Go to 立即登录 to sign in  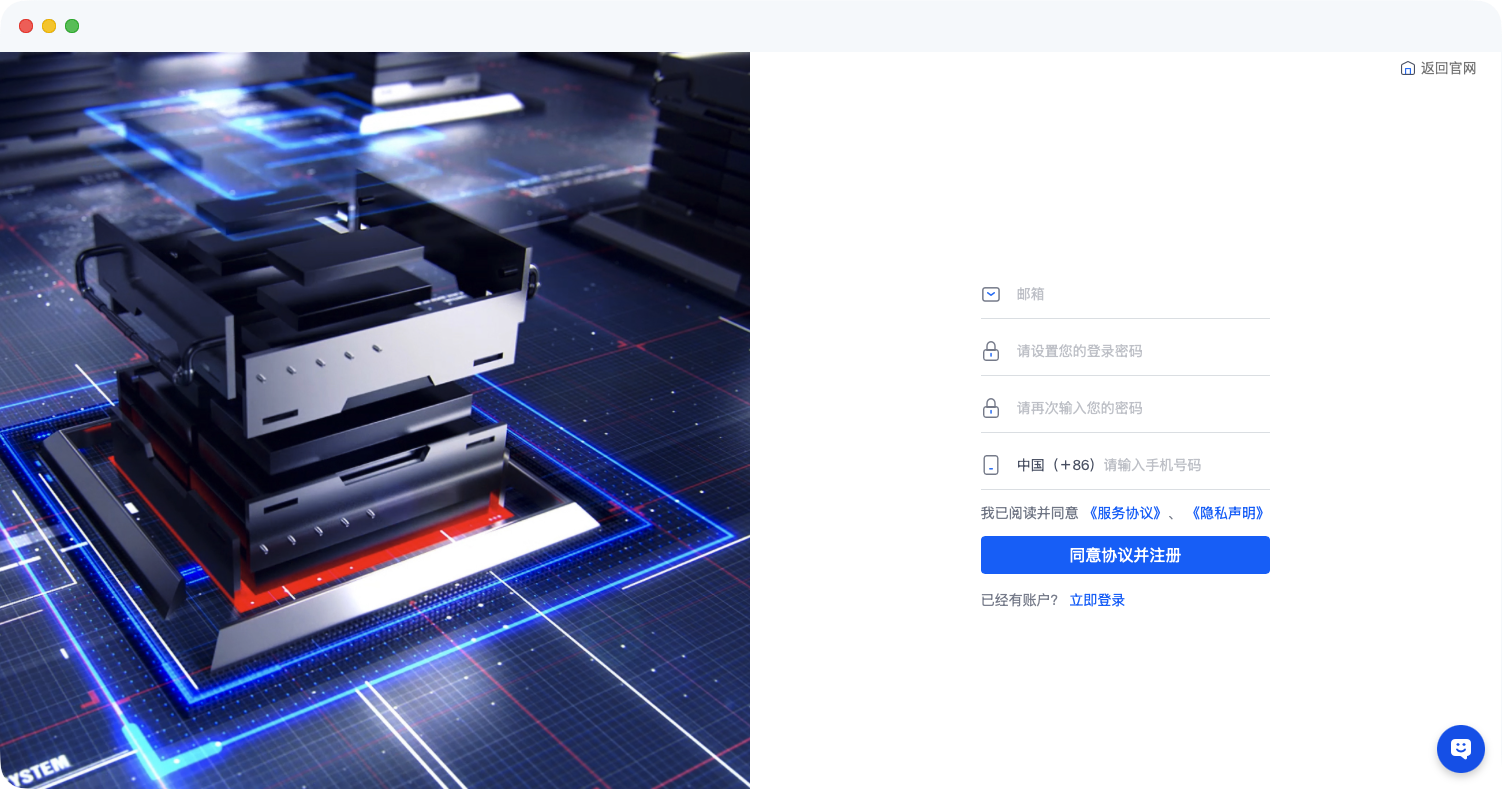coord(1097,600)
